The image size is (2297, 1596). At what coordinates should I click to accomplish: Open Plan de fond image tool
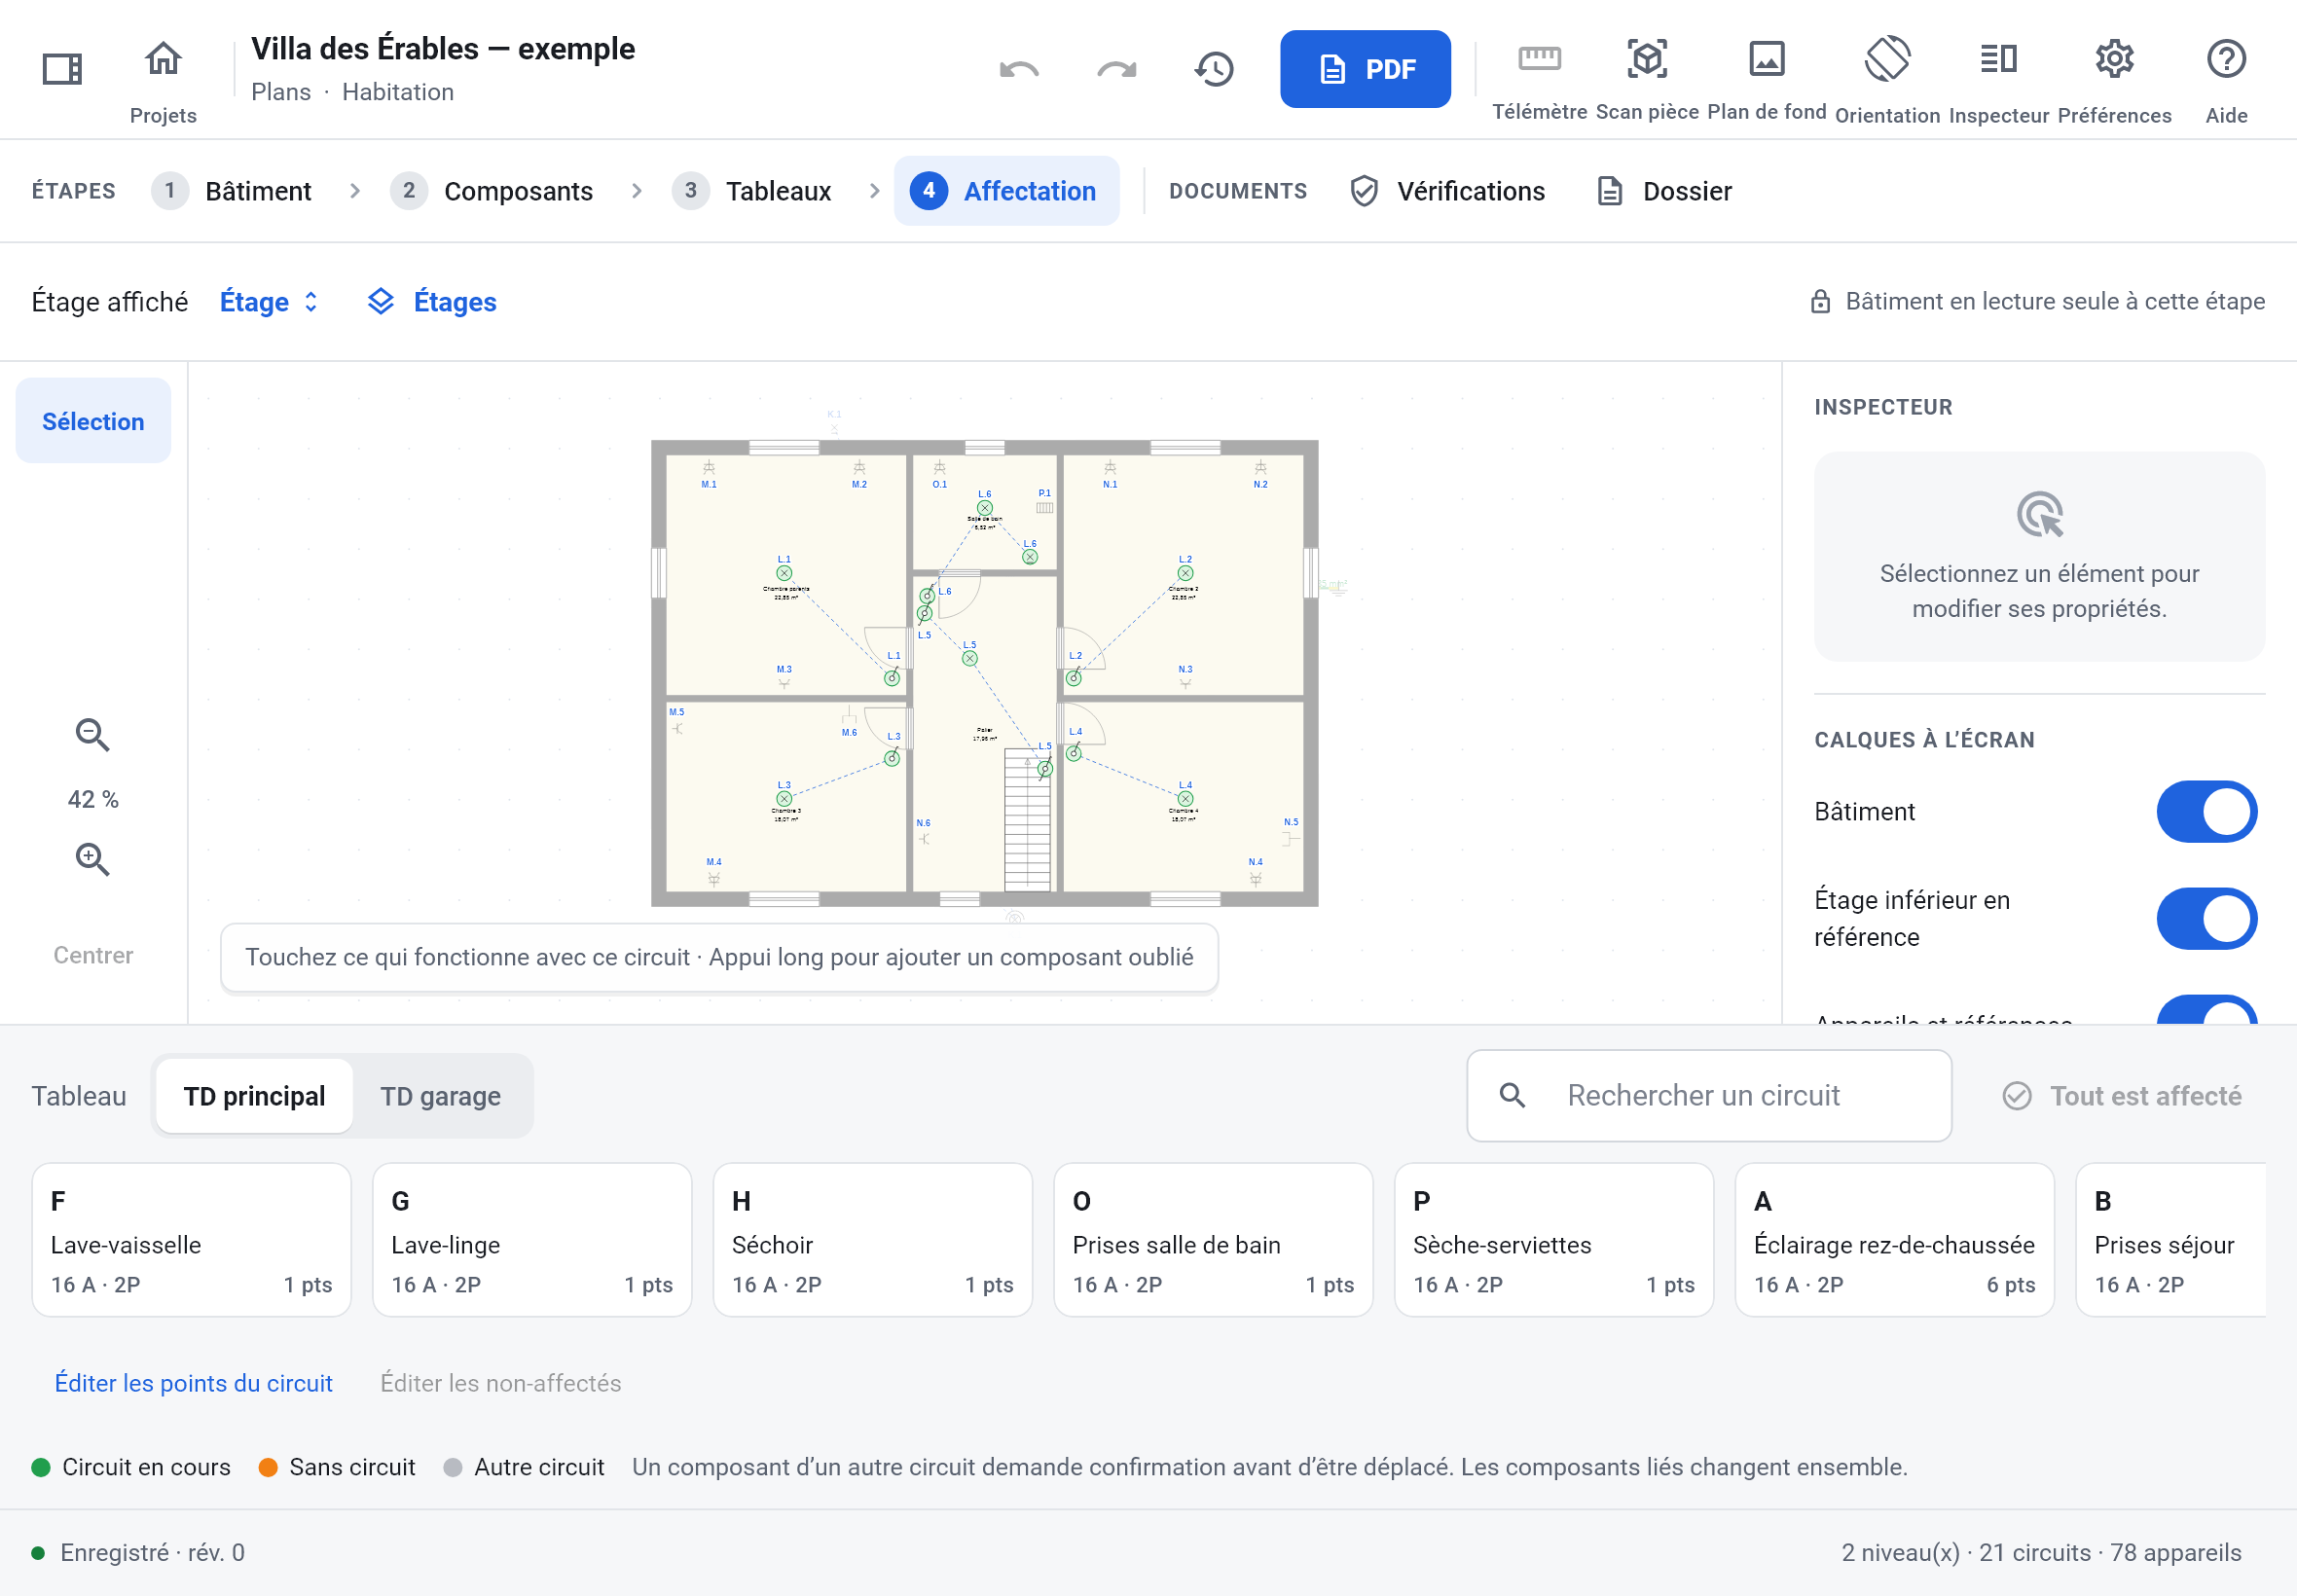tap(1766, 80)
